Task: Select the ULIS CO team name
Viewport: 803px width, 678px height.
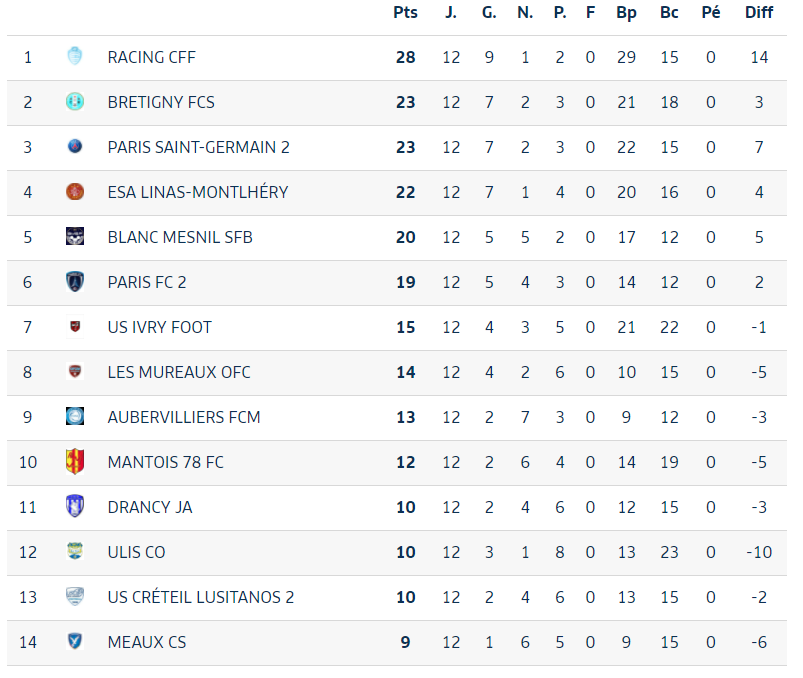Action: (136, 552)
